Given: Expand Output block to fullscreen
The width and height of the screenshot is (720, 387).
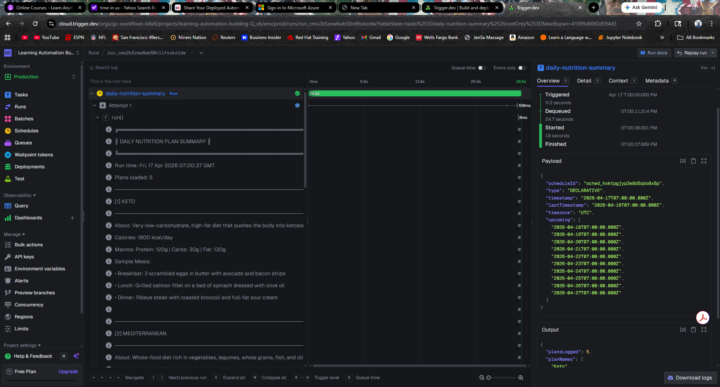Looking at the screenshot, I should pos(704,330).
